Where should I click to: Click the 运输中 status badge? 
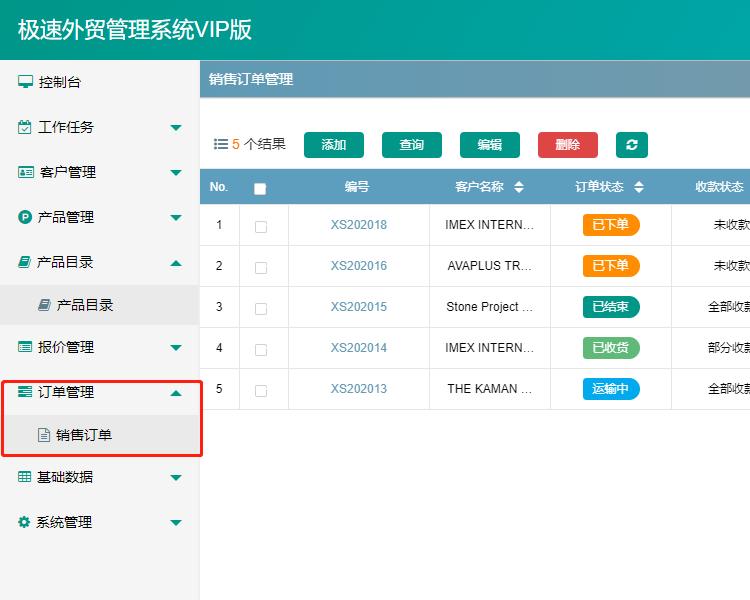tap(611, 389)
